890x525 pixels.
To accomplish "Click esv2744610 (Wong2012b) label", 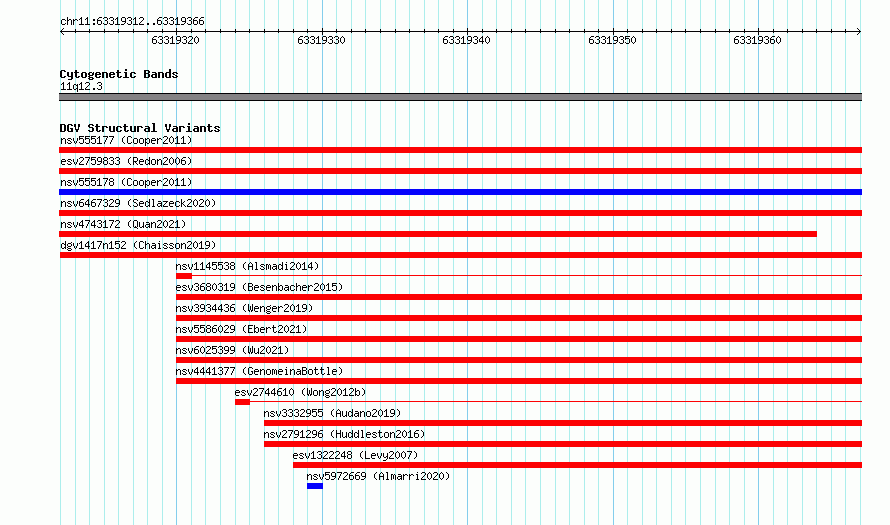I will coord(300,392).
